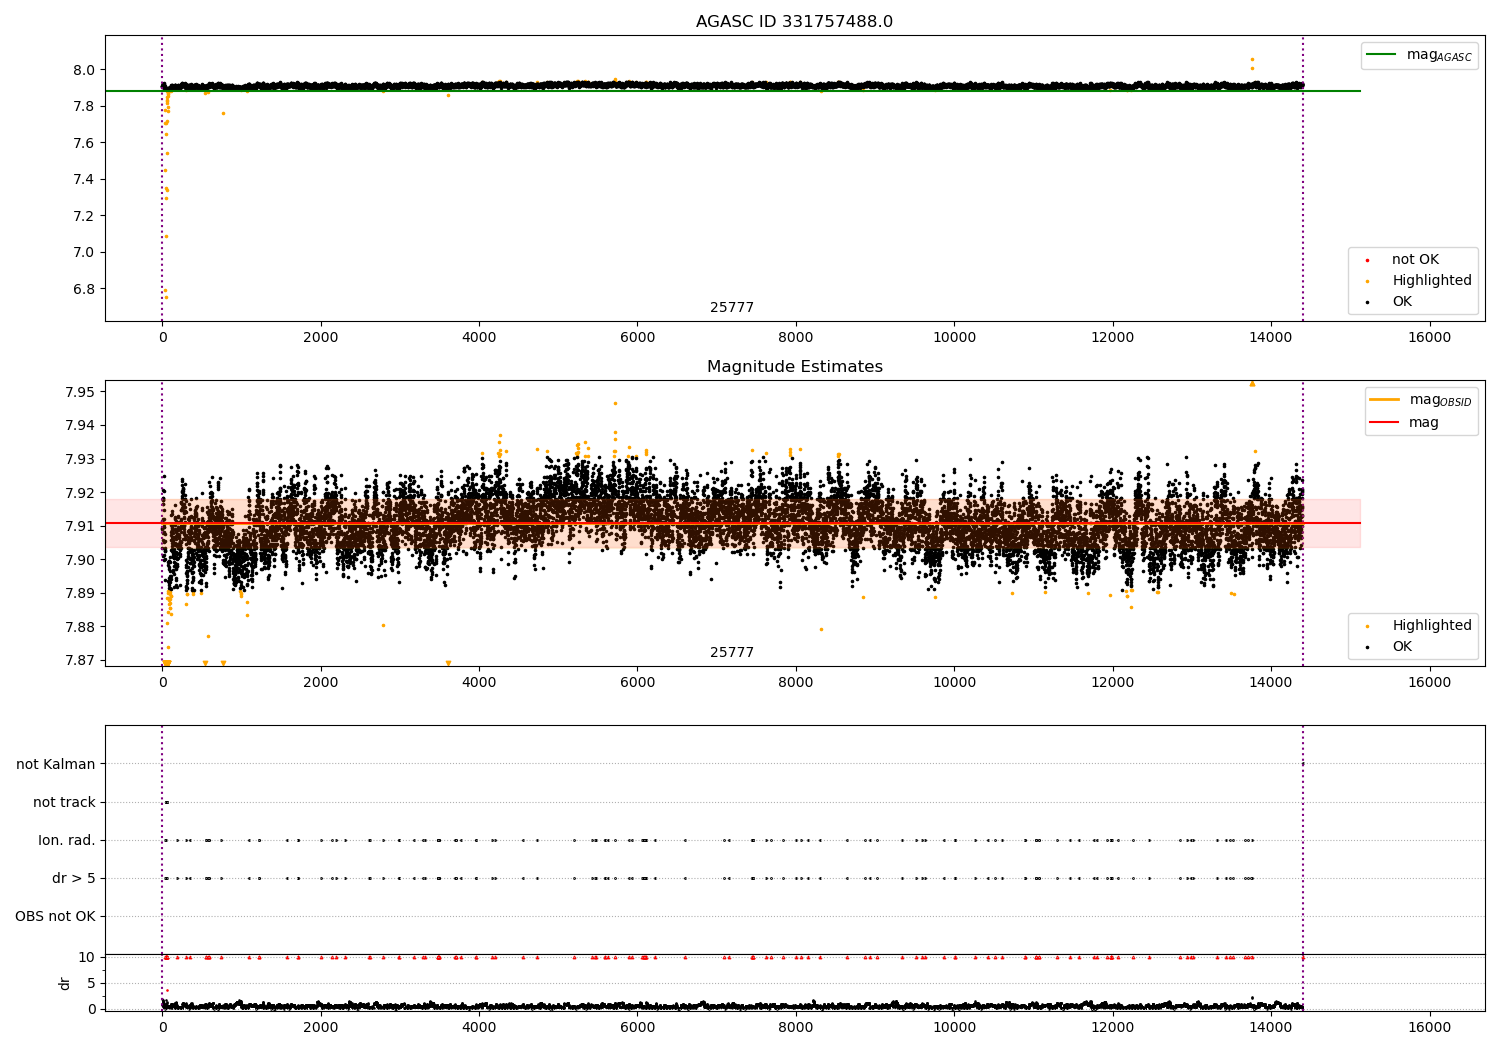Click the red 'mag' legend line
Image resolution: width=1500 pixels, height=1050 pixels.
1385,422
